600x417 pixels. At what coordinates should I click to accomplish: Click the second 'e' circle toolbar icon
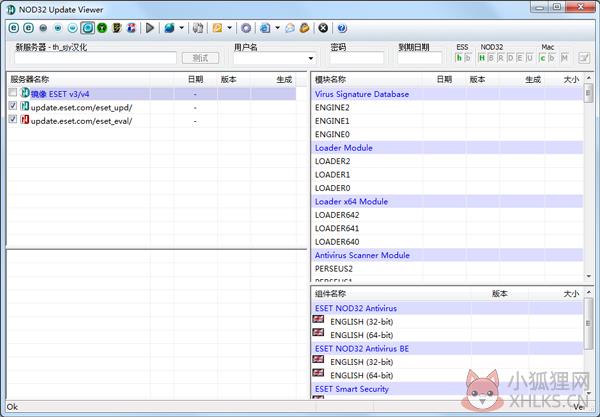coord(28,28)
